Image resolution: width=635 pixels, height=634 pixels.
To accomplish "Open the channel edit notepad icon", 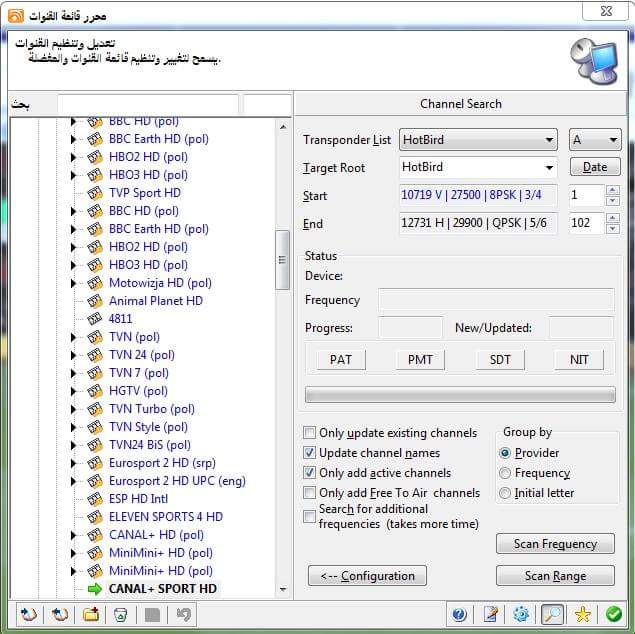I will tap(490, 614).
